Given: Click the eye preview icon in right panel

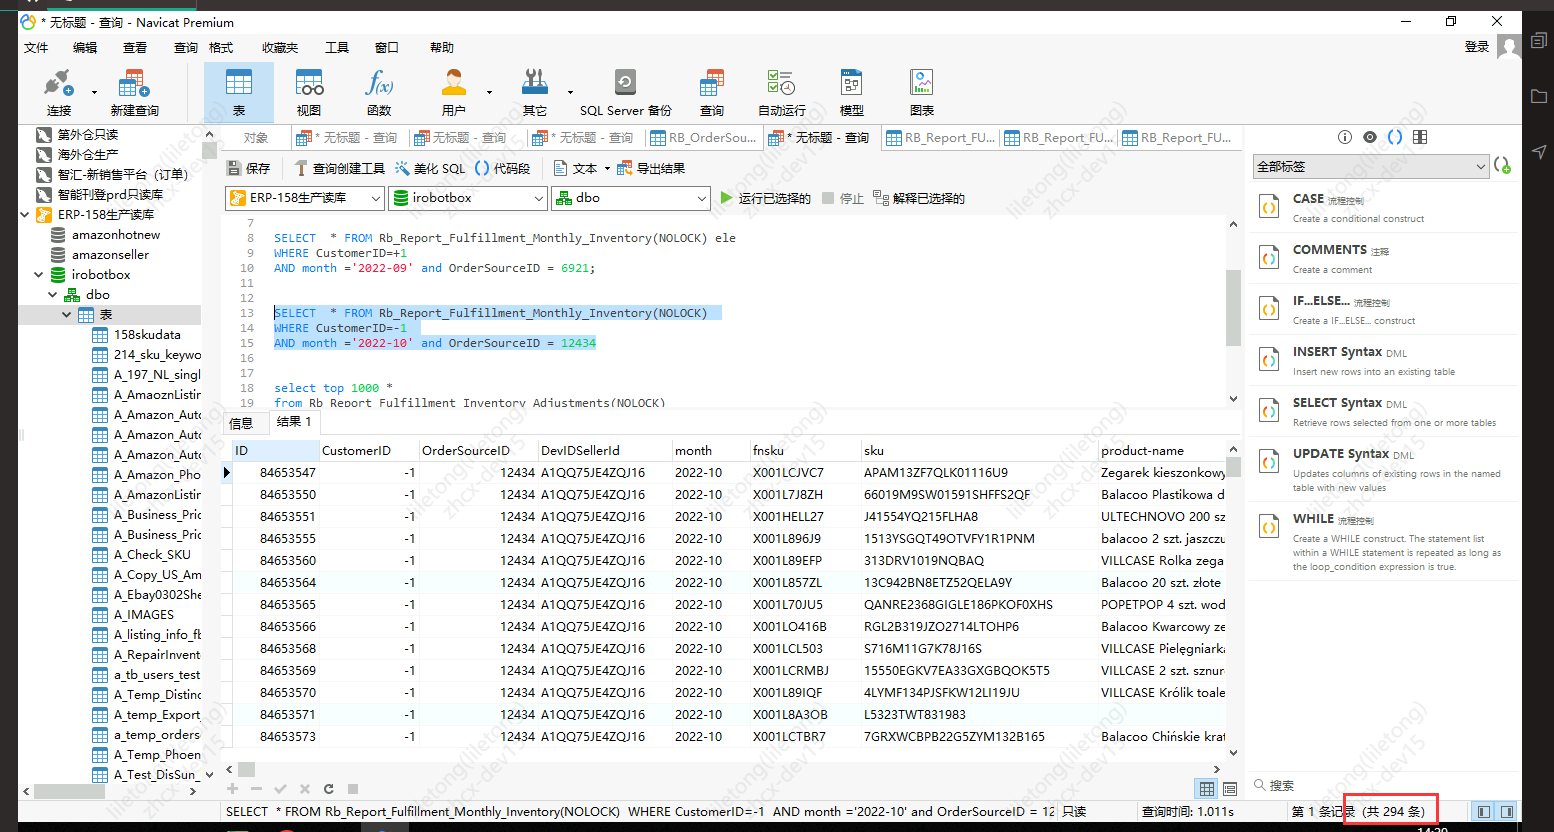Looking at the screenshot, I should [x=1370, y=137].
